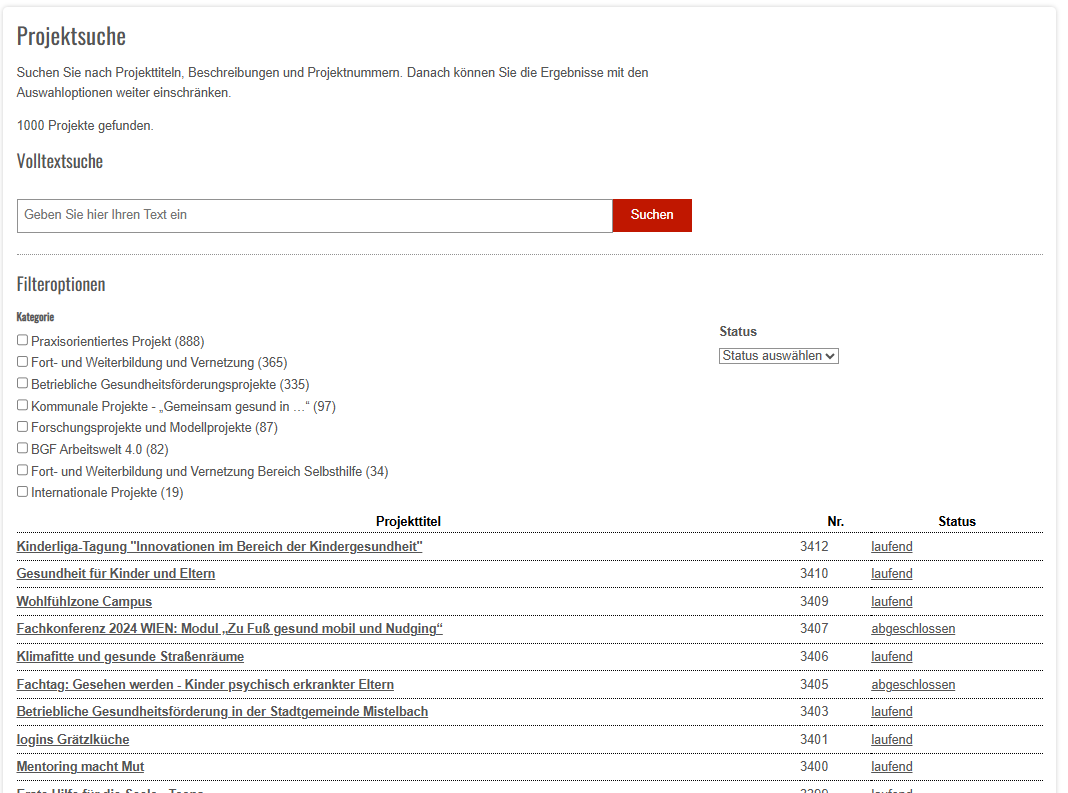The image size is (1068, 793).
Task: Enable Fort- und Weiterbildung und Vernetzung (365) filter
Action: point(23,362)
